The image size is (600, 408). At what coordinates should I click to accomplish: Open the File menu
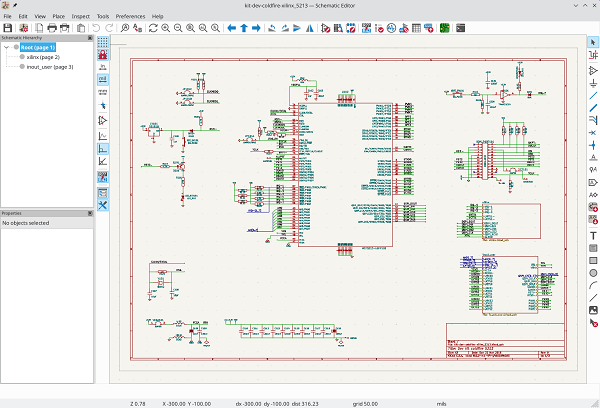8,16
